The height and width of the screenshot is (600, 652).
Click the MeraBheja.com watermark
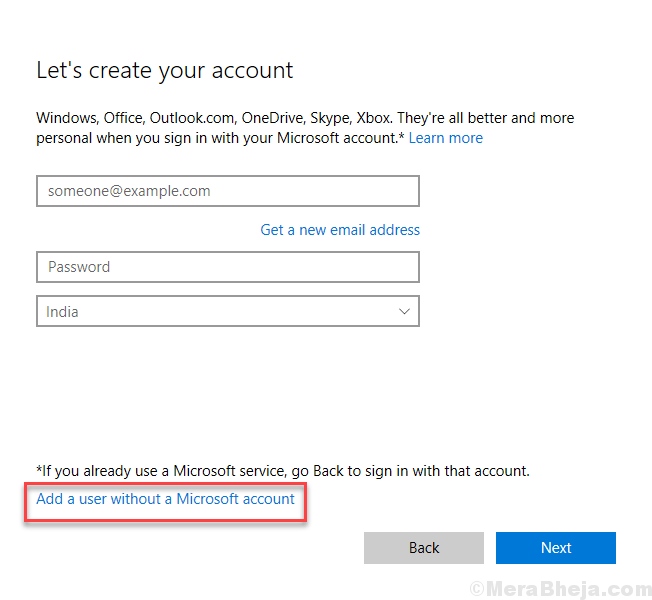[x=561, y=589]
